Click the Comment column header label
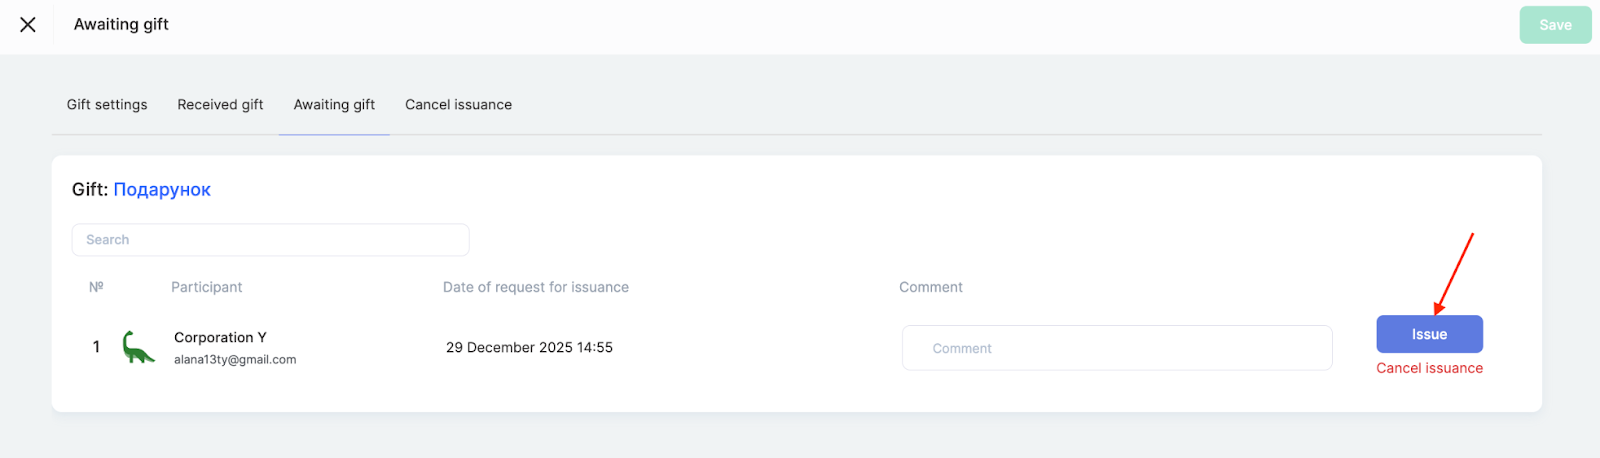 tap(930, 287)
